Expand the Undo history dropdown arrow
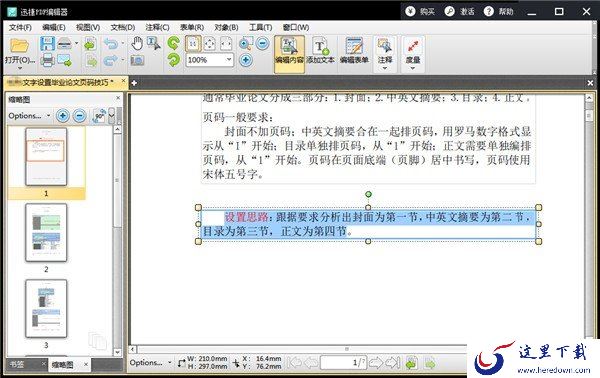Viewport: 600px width, 378px height. point(122,43)
